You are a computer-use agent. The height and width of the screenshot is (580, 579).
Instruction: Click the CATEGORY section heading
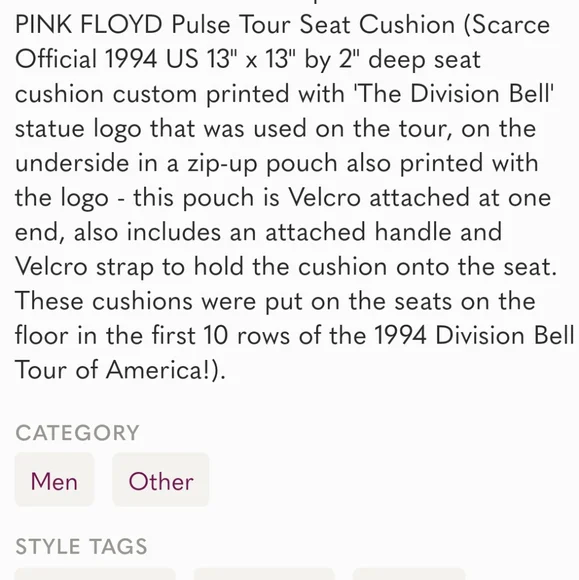point(77,432)
